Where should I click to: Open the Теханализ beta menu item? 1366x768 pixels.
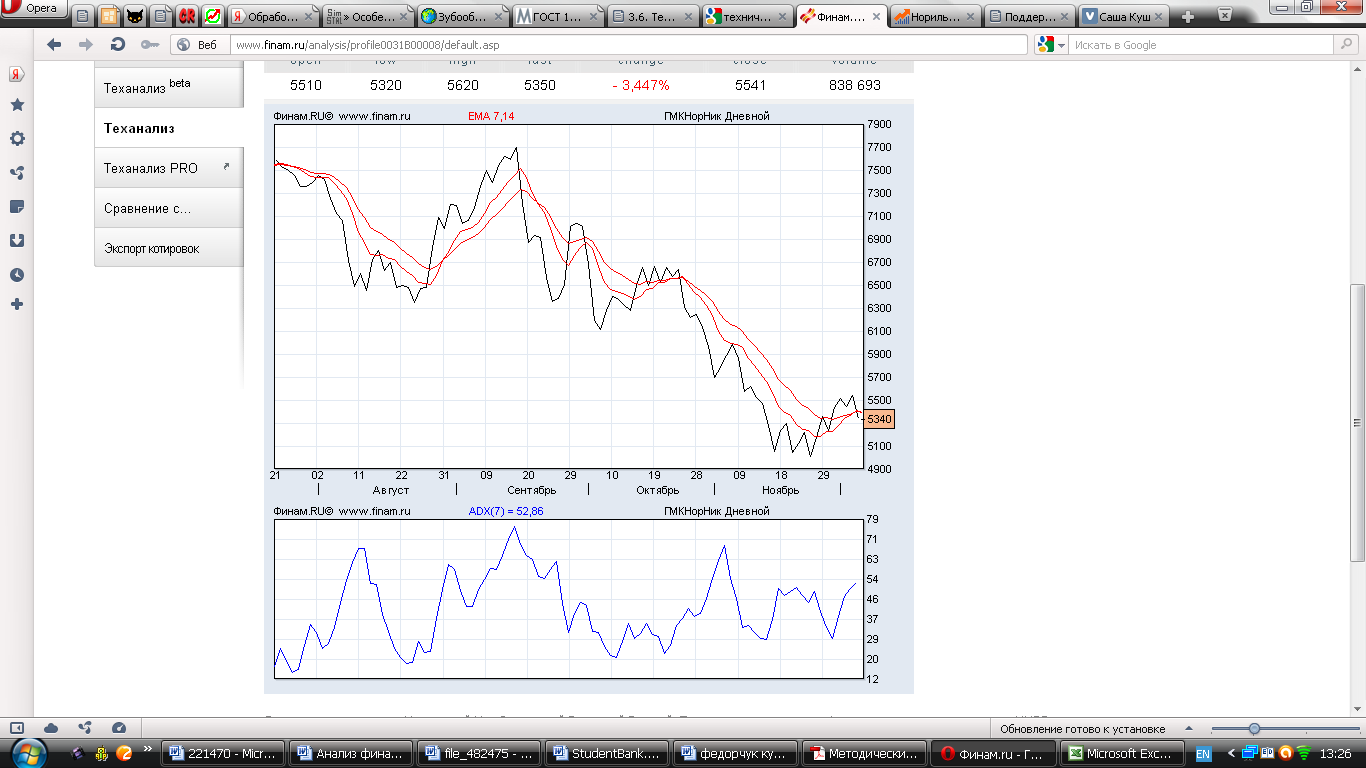point(169,87)
